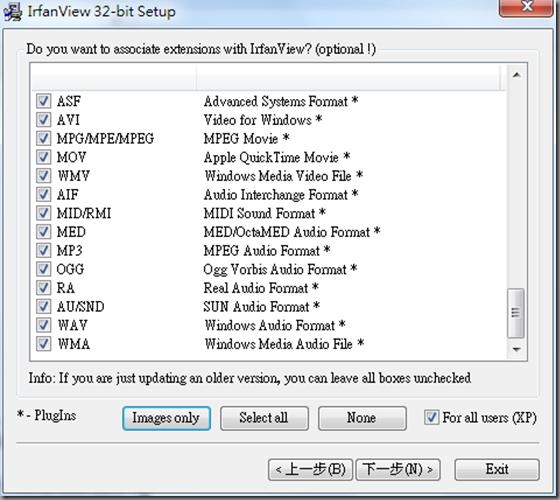560x500 pixels.
Task: Click the vertical scrollbar thumb
Action: pyautogui.click(x=516, y=313)
